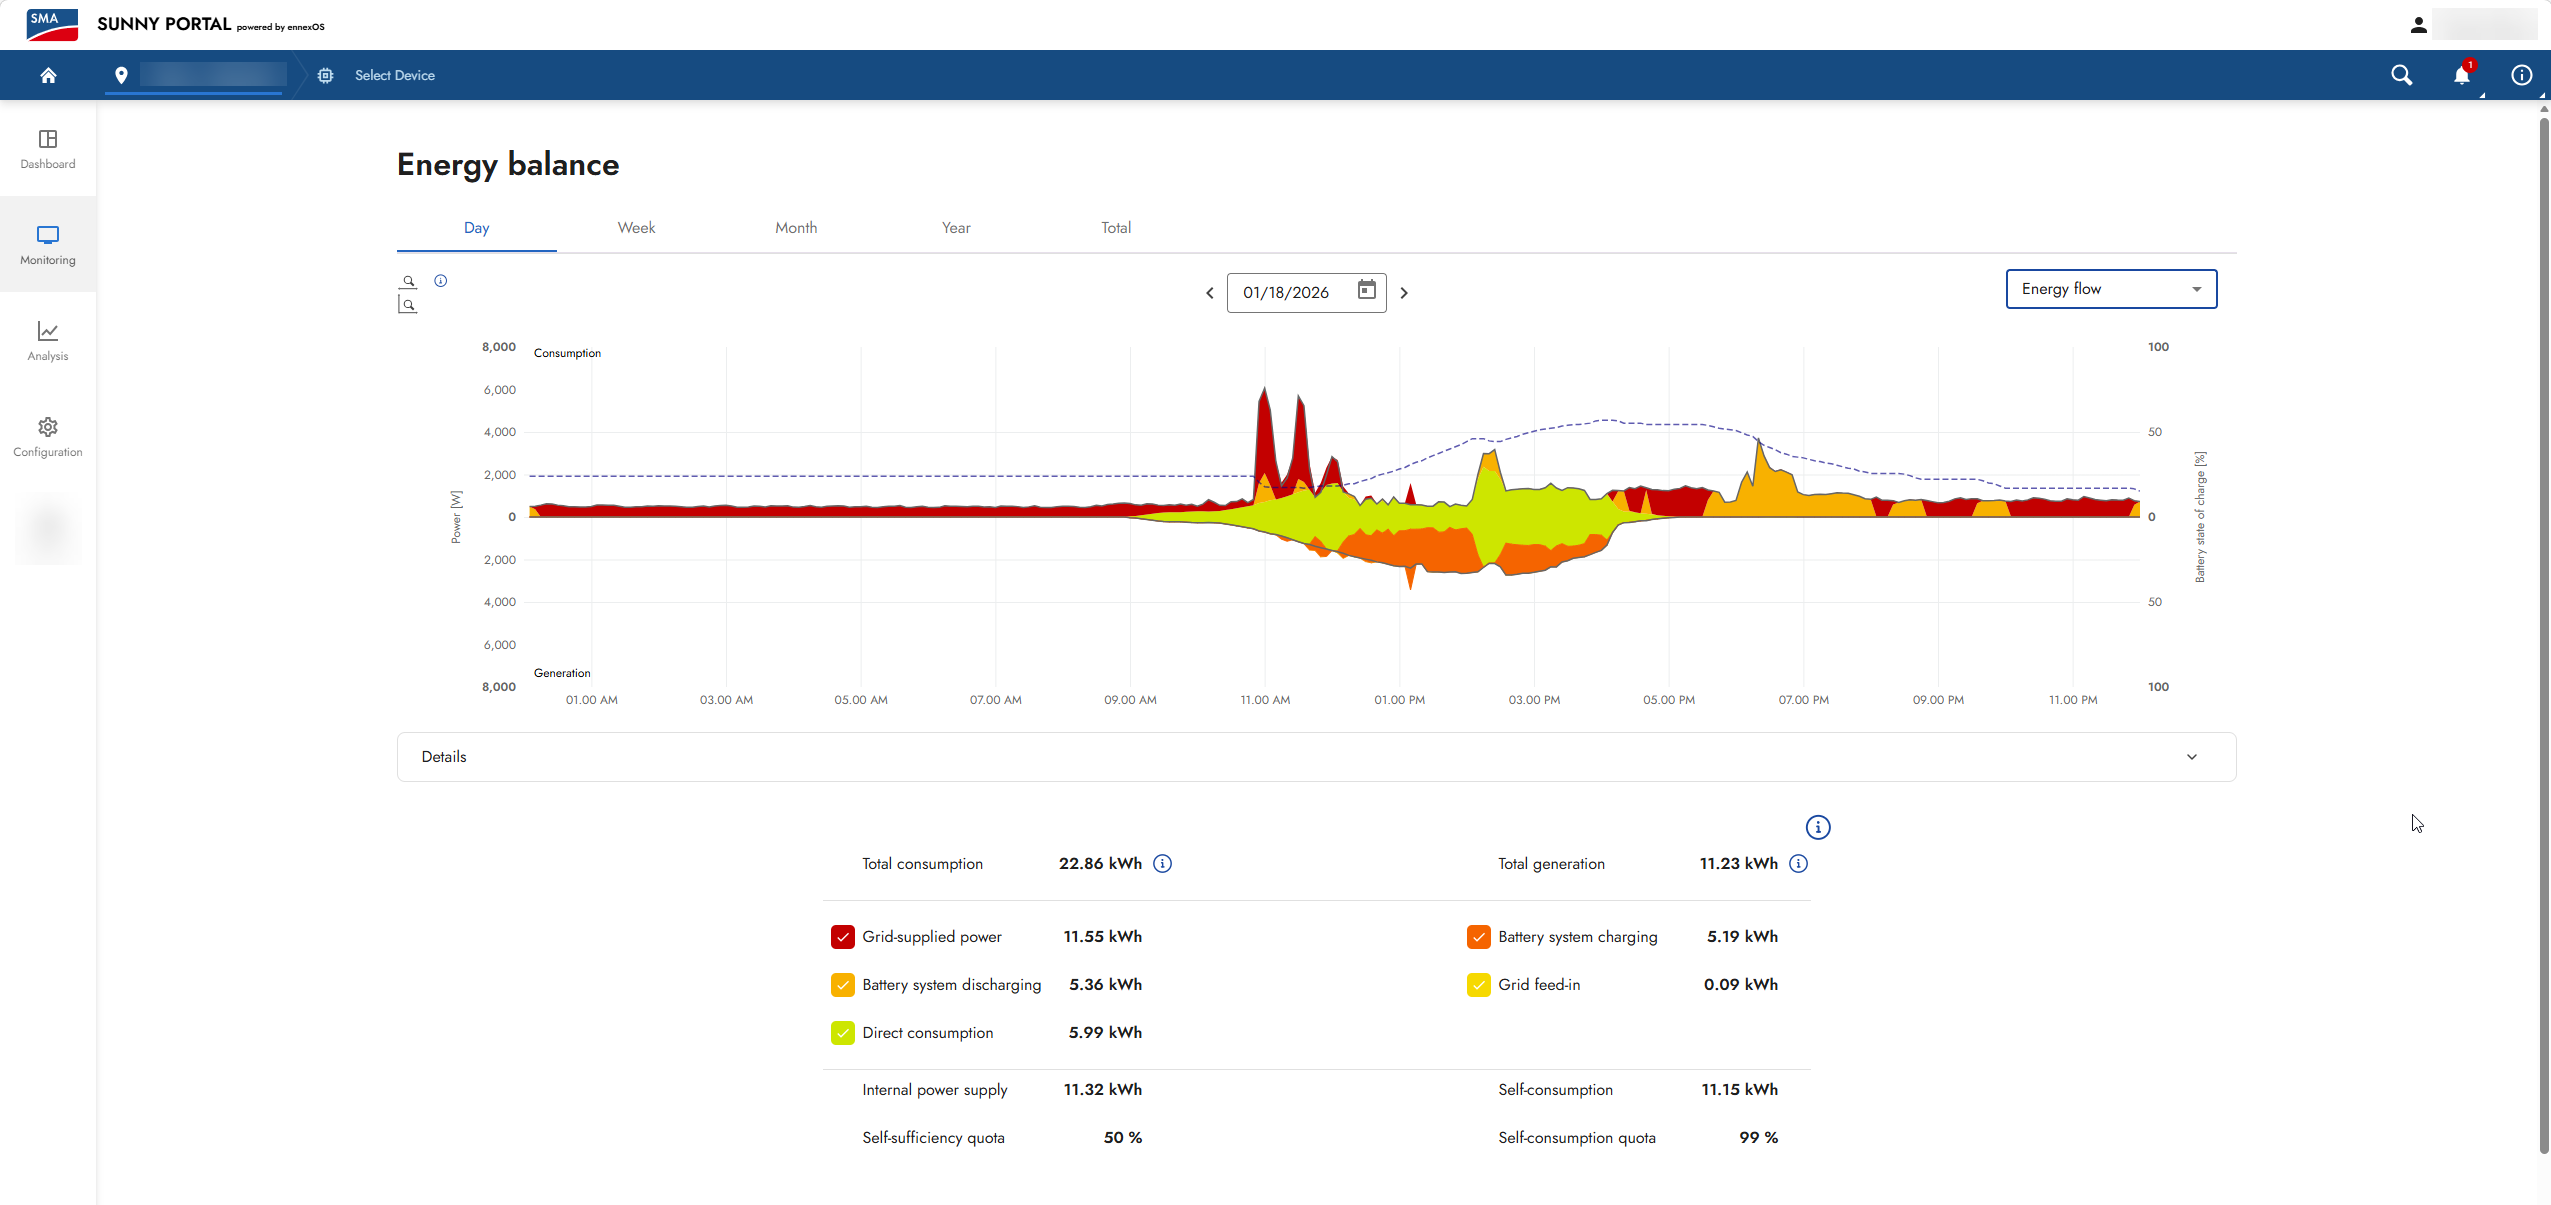Open notifications bell icon
This screenshot has width=2551, height=1205.
2461,75
